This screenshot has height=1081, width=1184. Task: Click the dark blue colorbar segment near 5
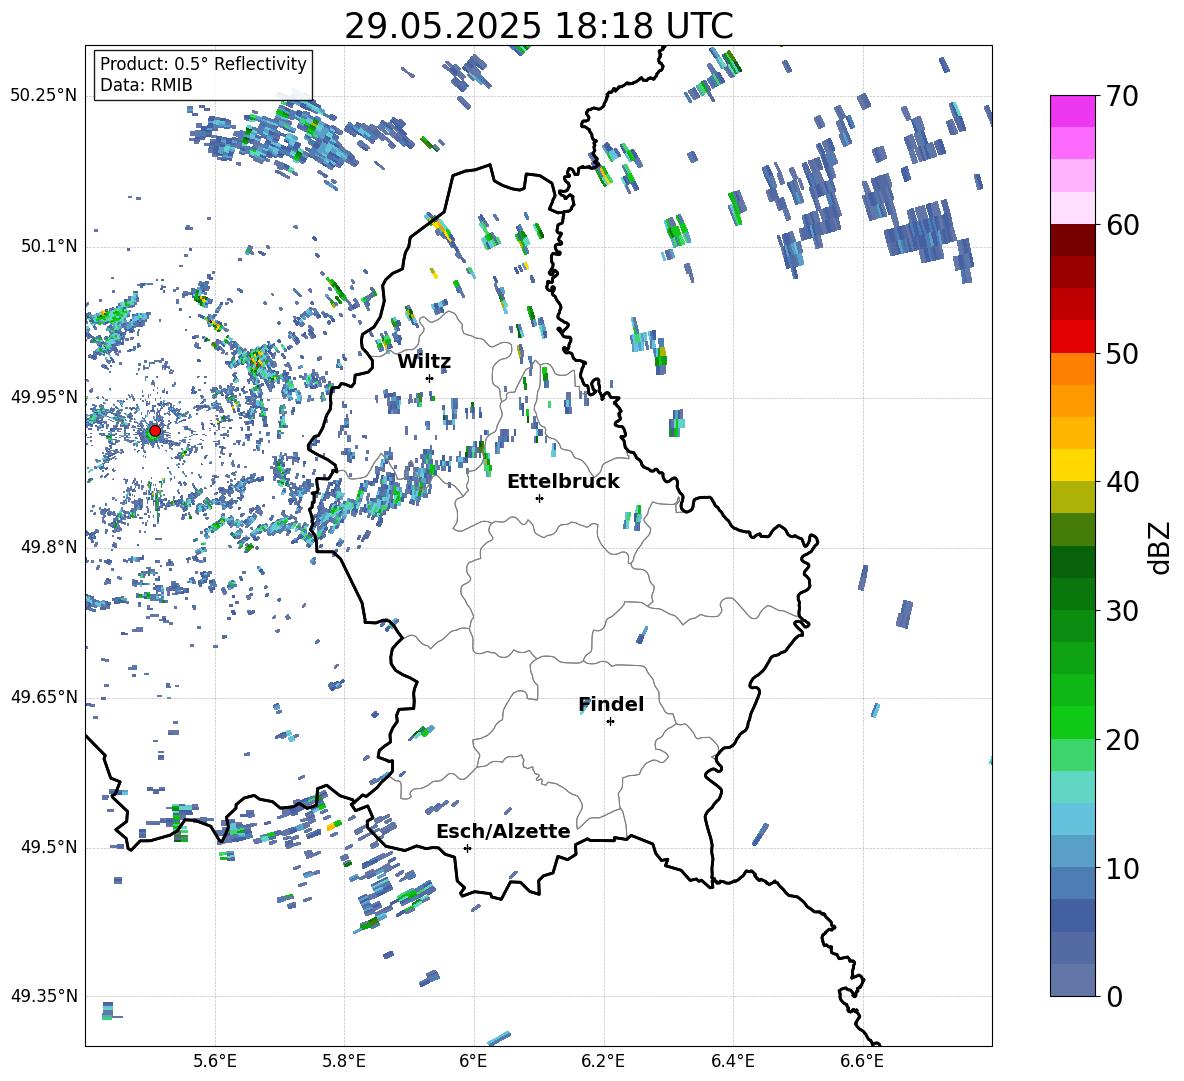tap(1072, 916)
